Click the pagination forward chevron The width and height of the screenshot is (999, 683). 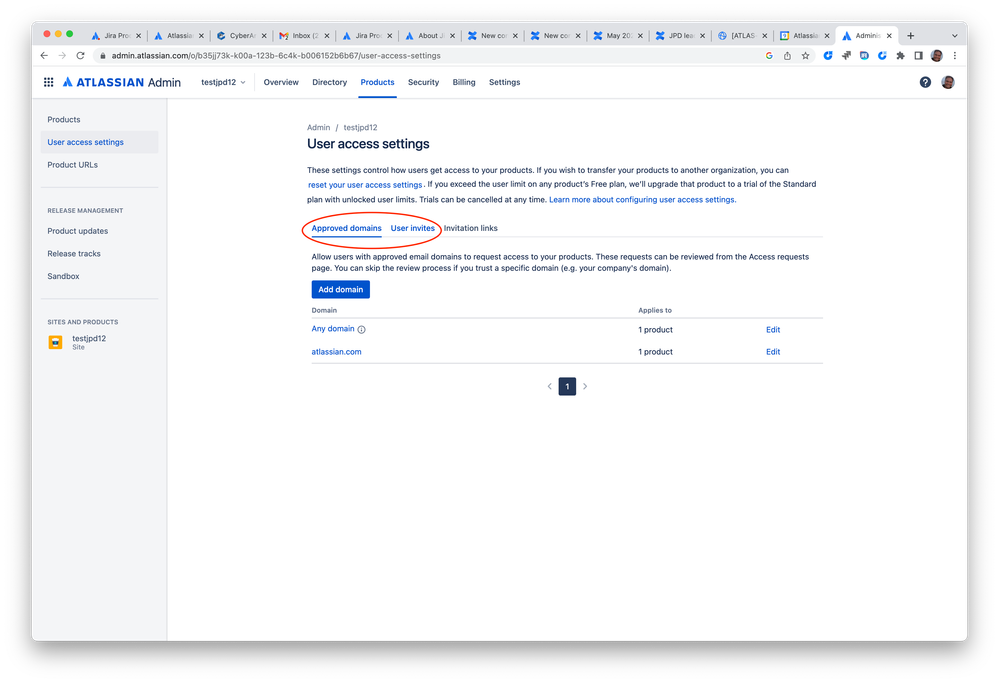coord(585,386)
